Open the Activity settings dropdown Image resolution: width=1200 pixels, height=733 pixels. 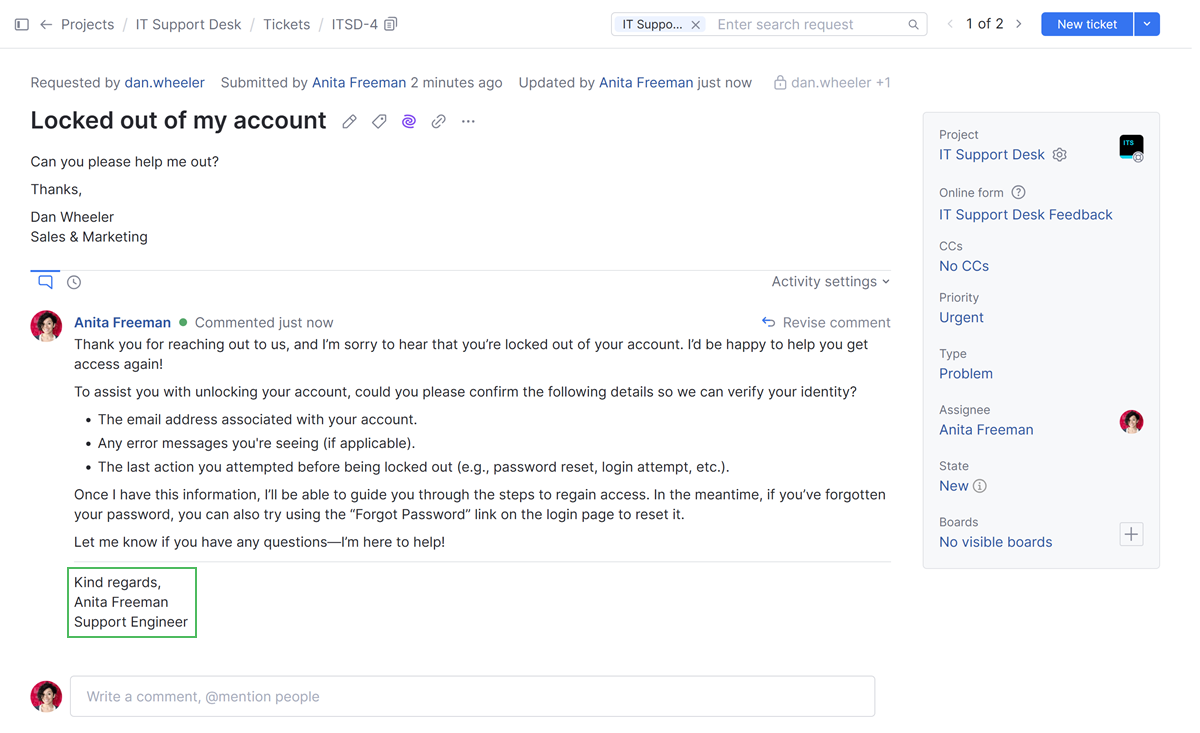pos(830,282)
